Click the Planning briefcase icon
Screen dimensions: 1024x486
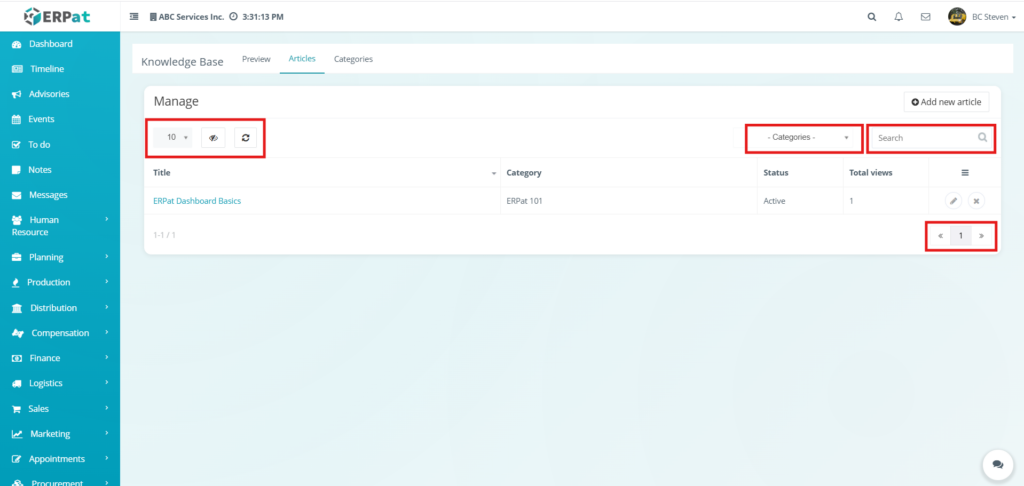coord(17,258)
